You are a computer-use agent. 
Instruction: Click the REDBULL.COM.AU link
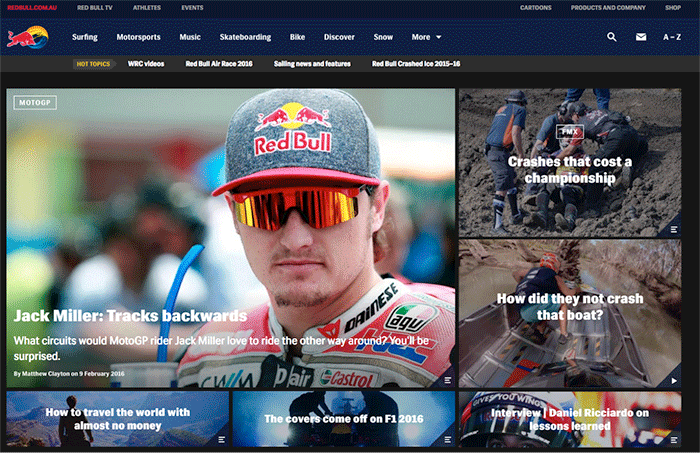pos(32,8)
